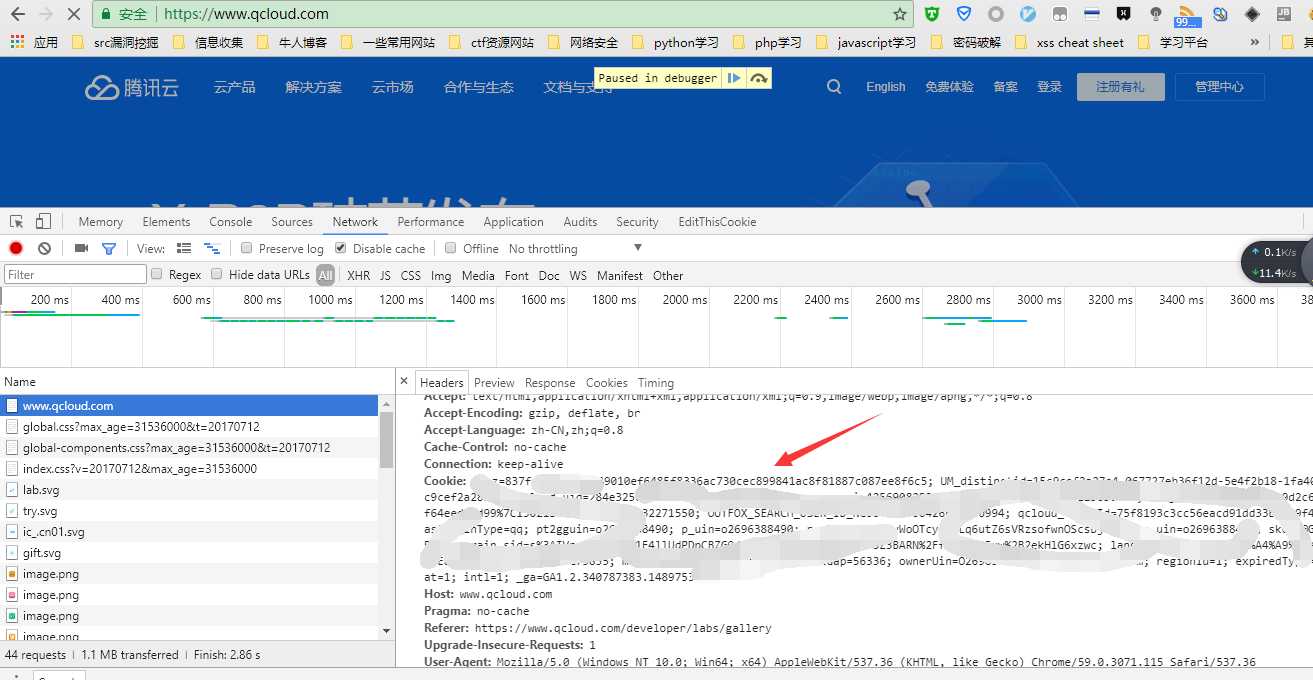Viewport: 1313px width, 680px height.
Task: Click the inspect element cursor icon in DevTools
Action: pyautogui.click(x=17, y=222)
